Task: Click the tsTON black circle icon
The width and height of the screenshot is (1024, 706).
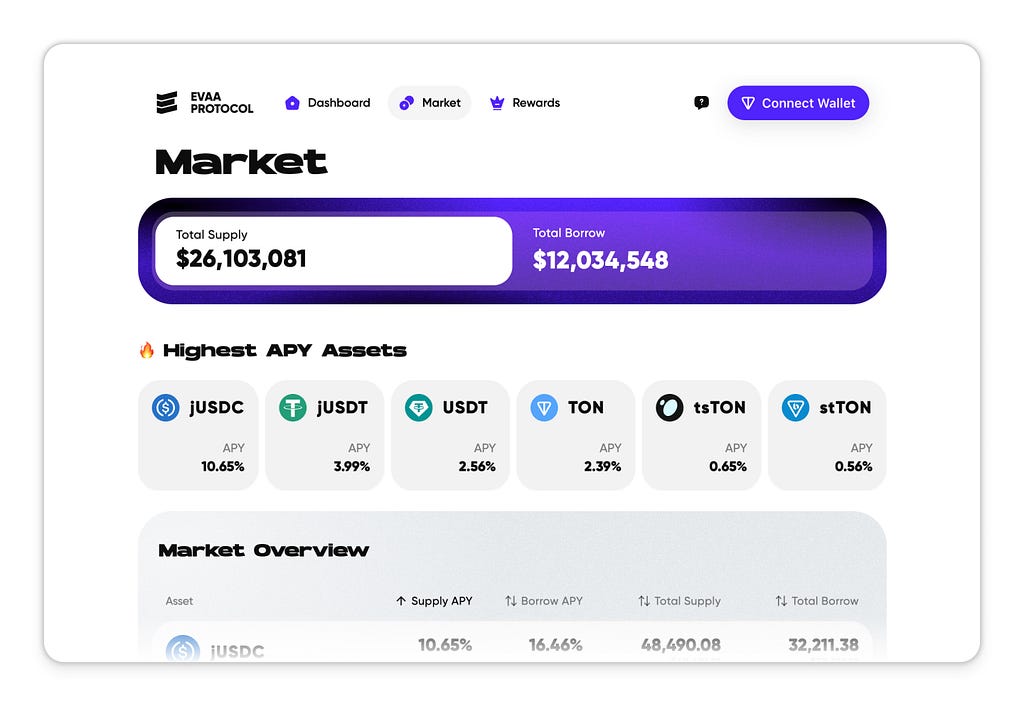Action: tap(669, 408)
